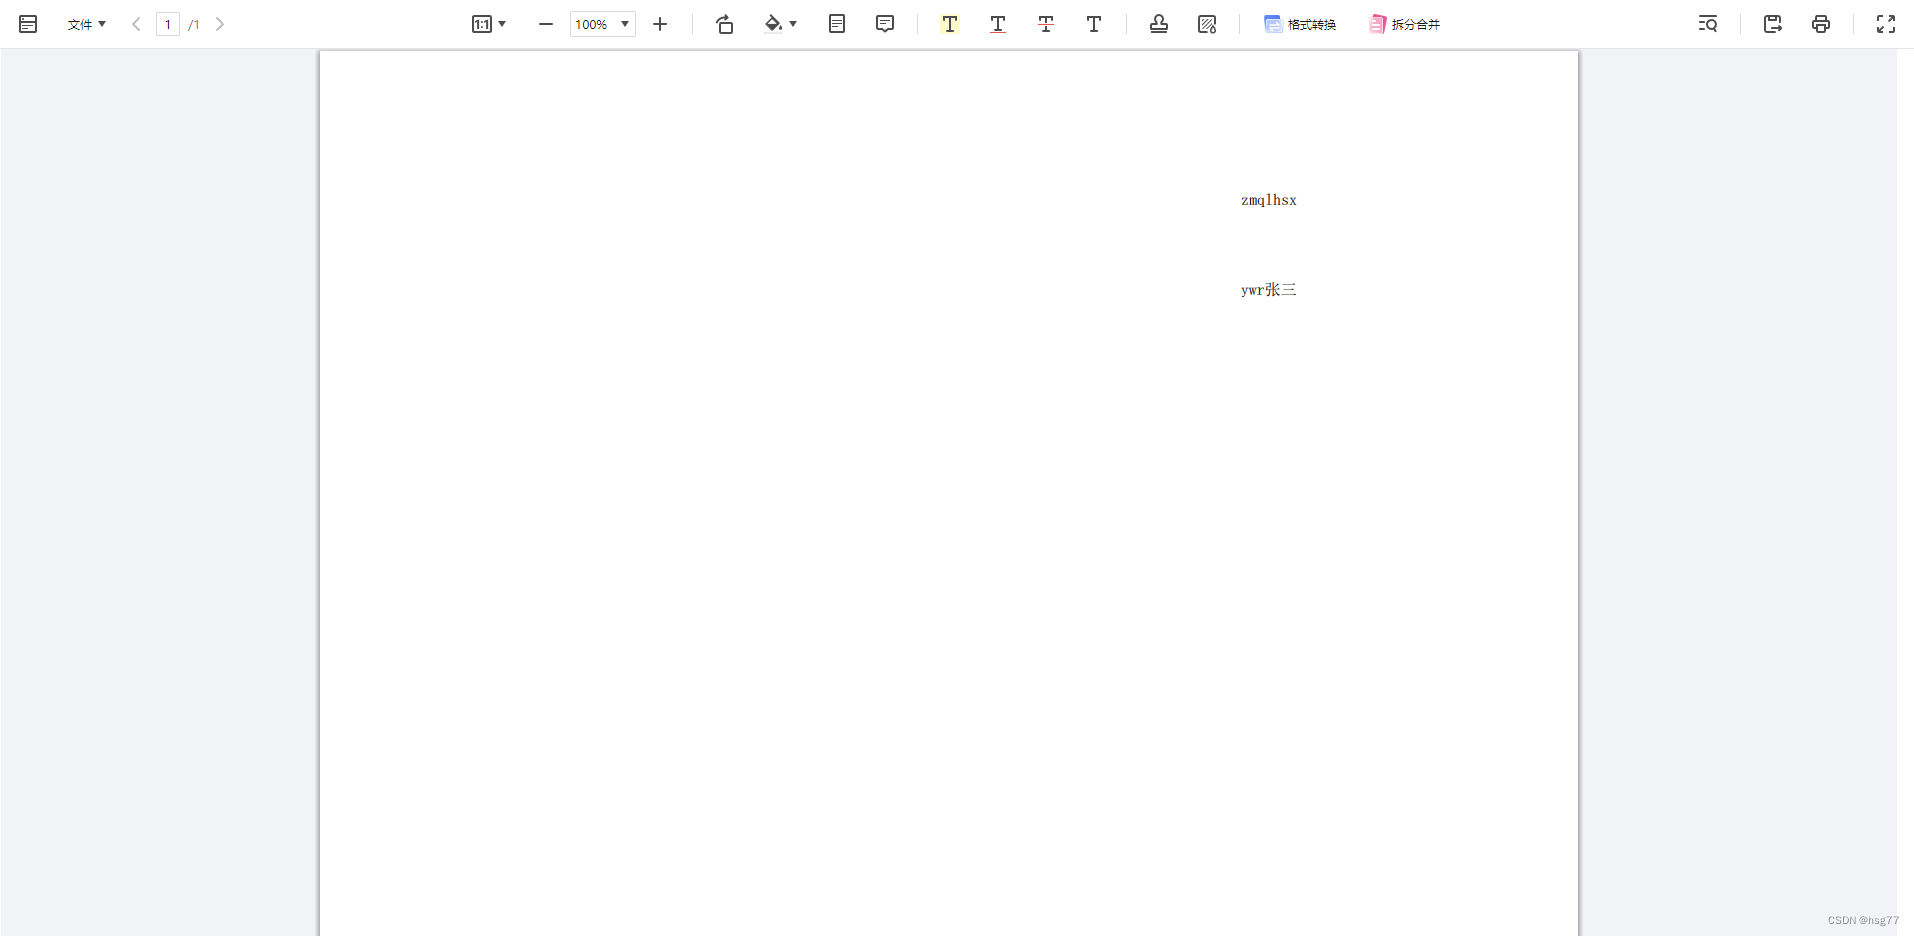Click the page number input field
The width and height of the screenshot is (1914, 936).
coord(167,23)
